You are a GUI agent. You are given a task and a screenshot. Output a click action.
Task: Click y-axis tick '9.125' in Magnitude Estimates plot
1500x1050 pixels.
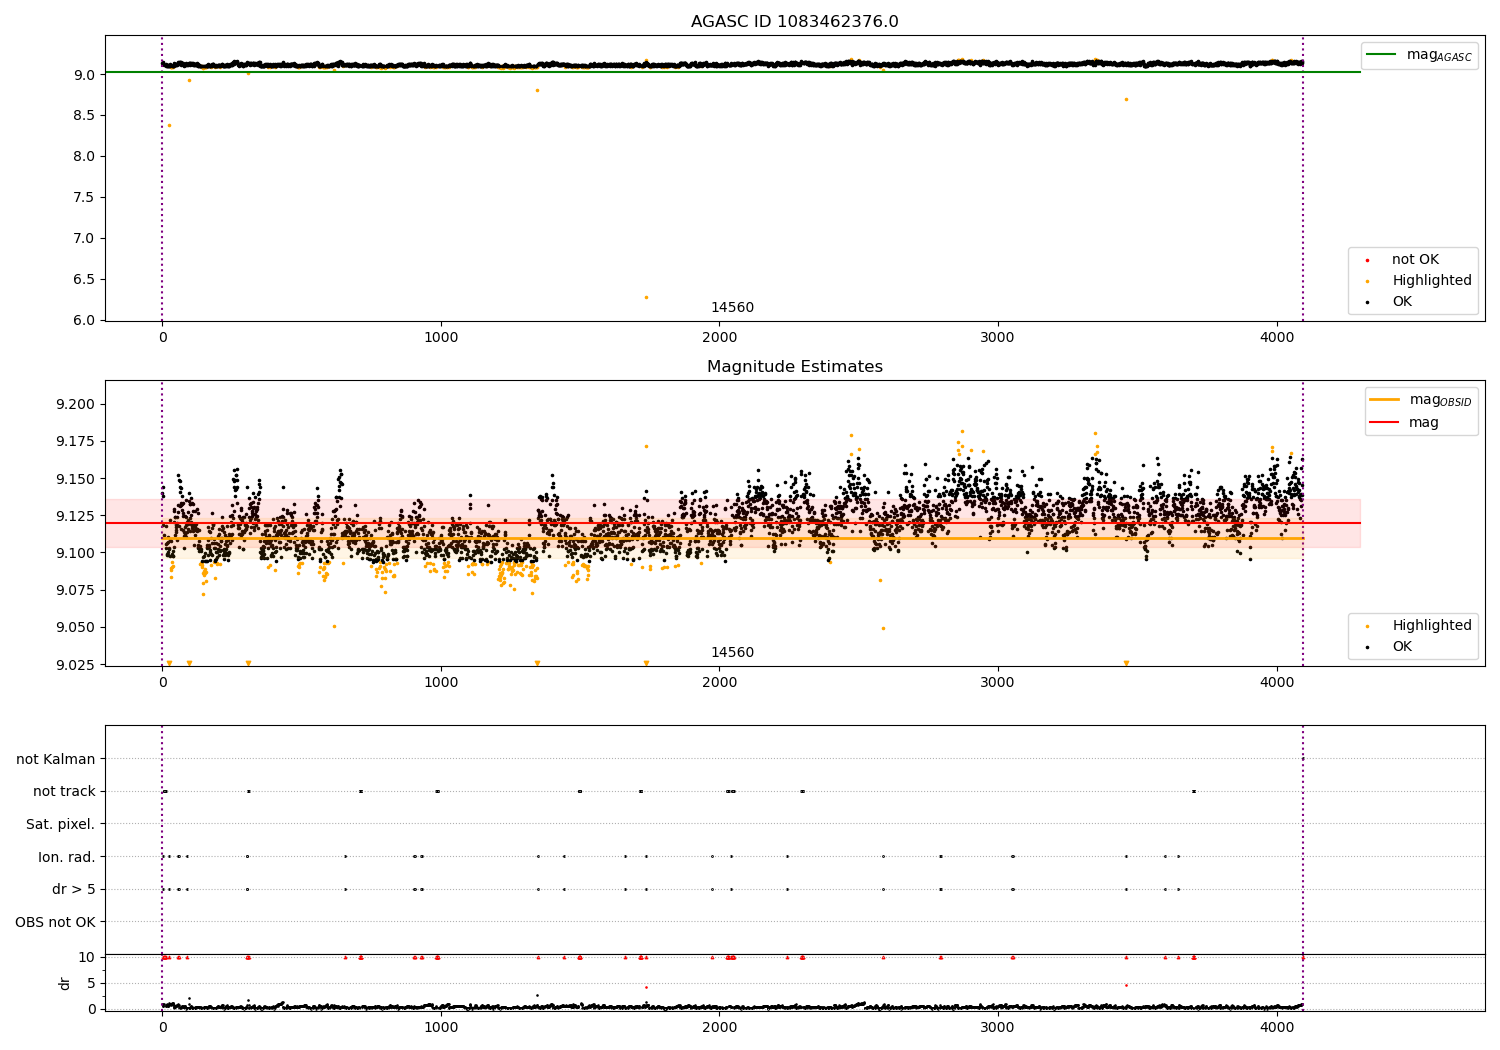tap(75, 516)
